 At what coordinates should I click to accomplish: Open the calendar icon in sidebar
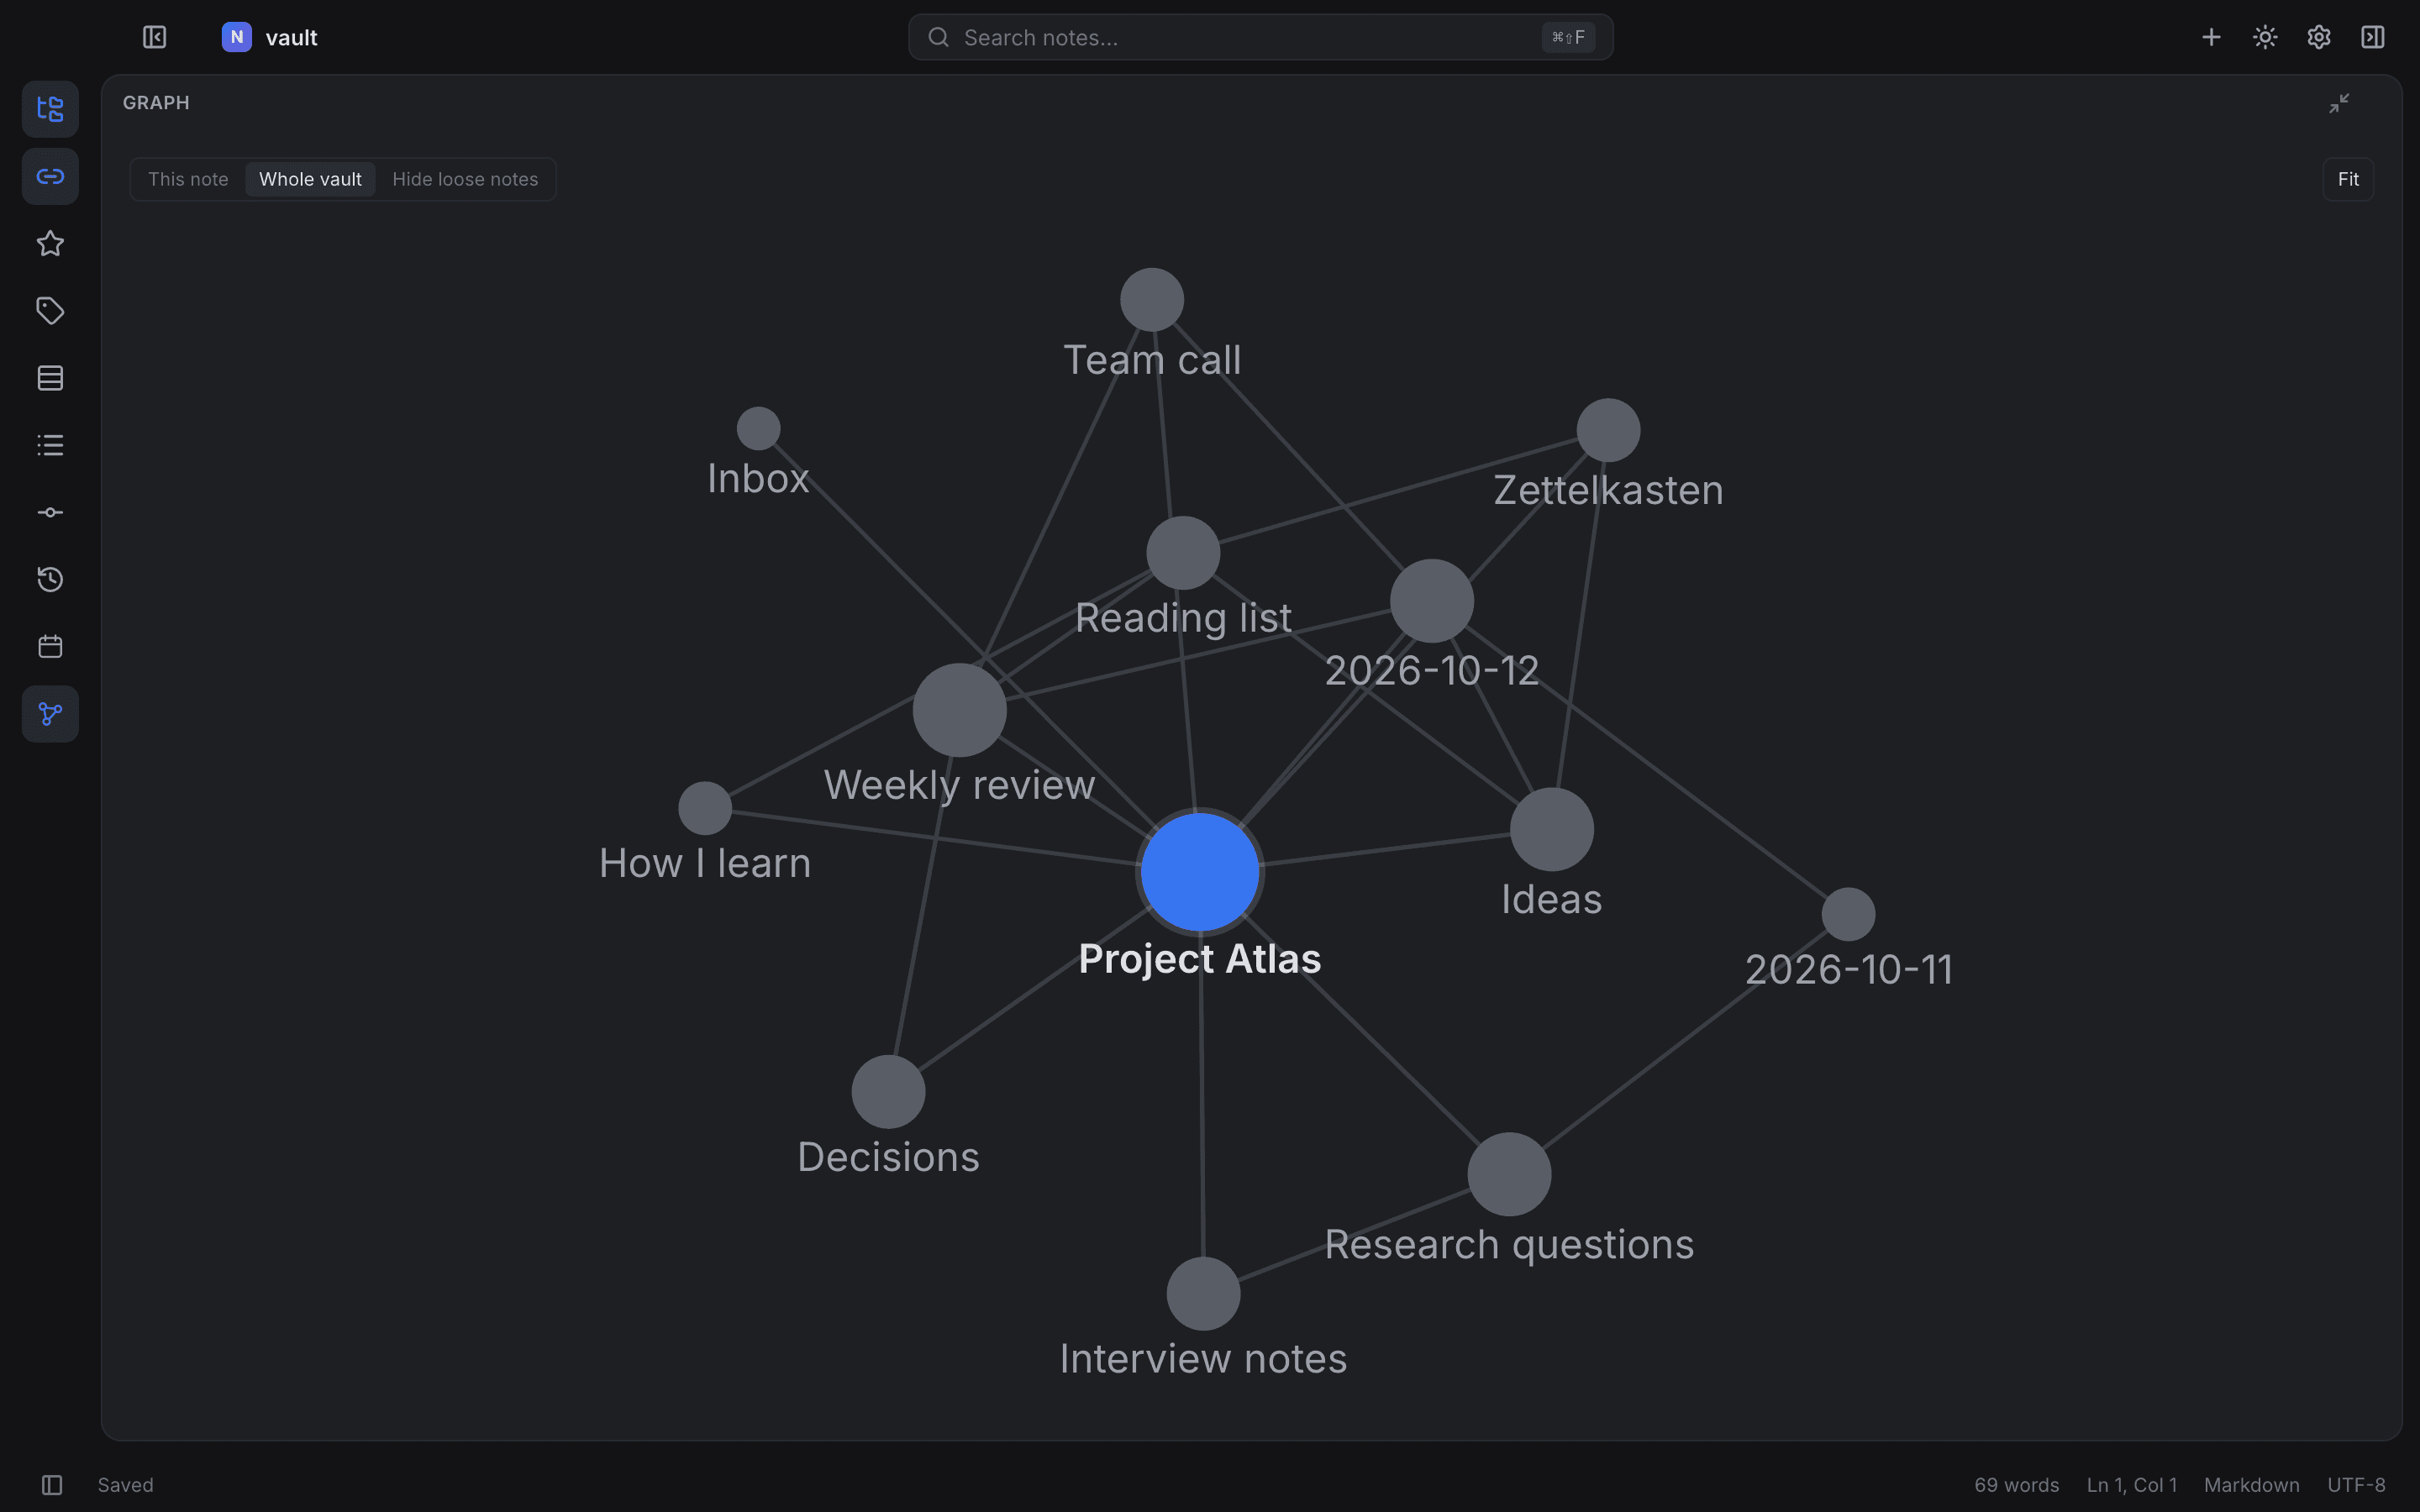click(50, 646)
